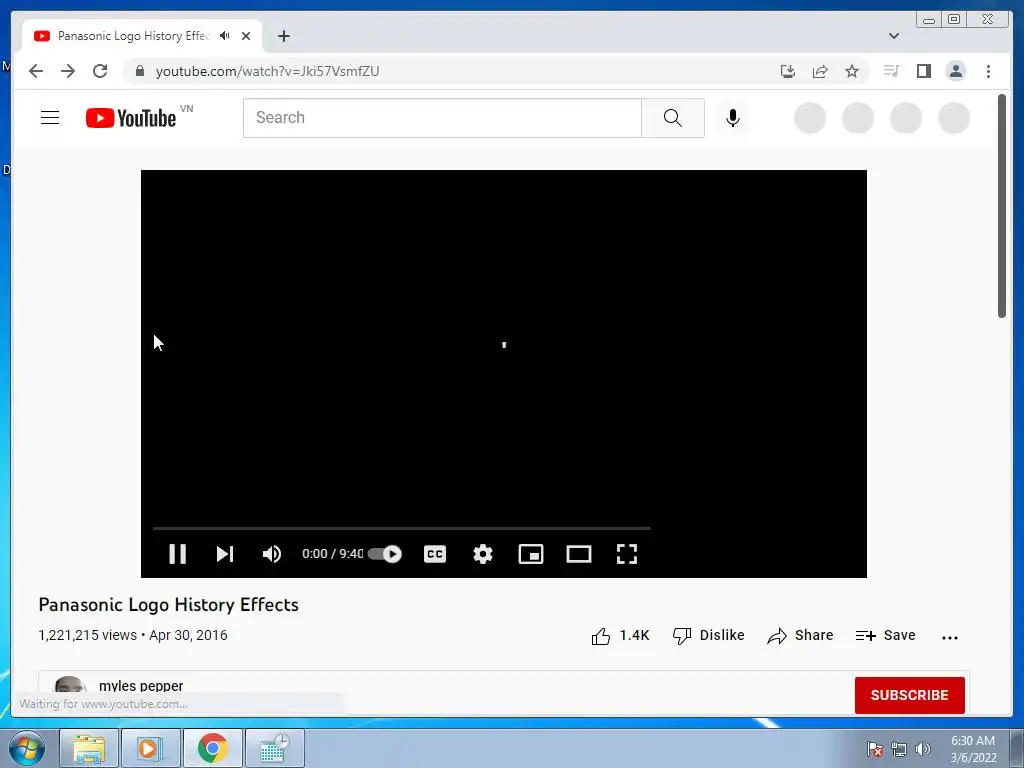Open more actions ellipsis menu

coord(950,637)
